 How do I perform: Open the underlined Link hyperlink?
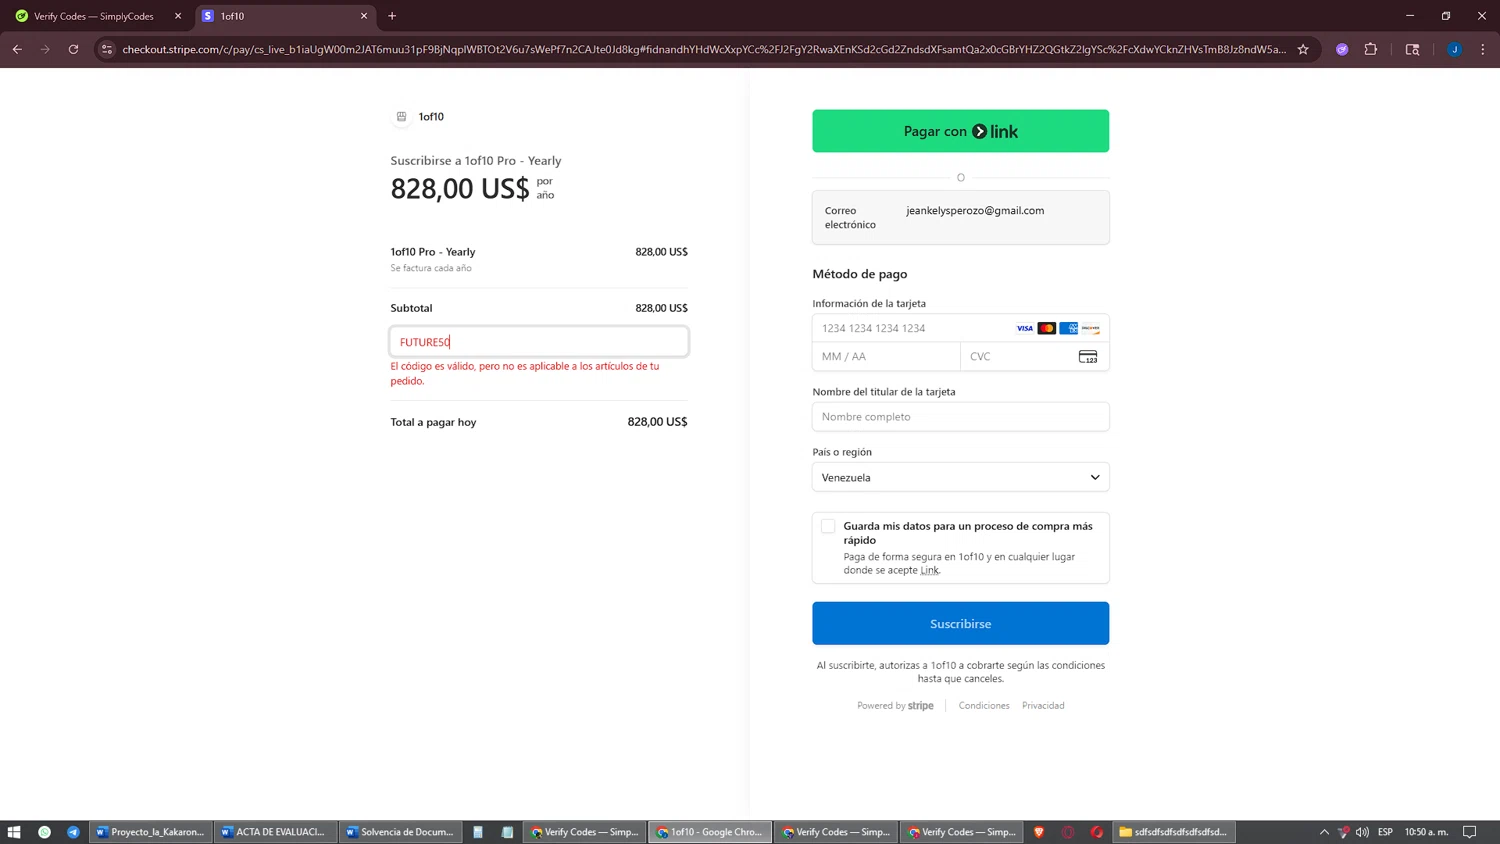(930, 570)
